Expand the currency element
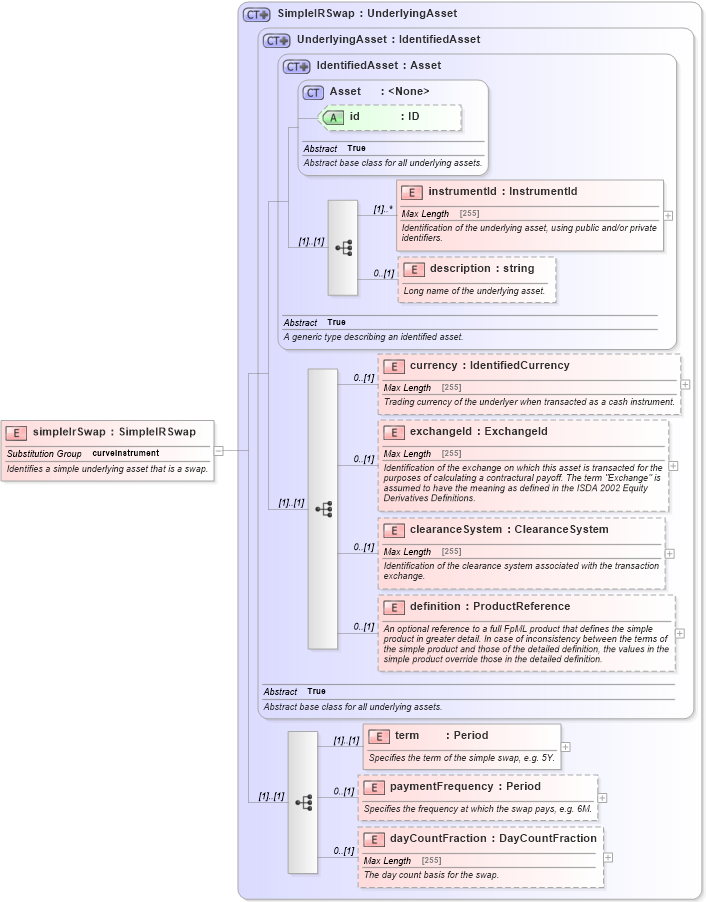Viewport: 706px width, 902px height. 685,384
